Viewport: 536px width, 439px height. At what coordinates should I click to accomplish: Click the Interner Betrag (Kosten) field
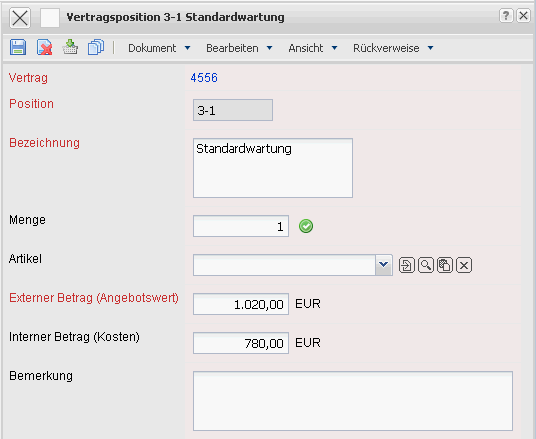pos(241,343)
